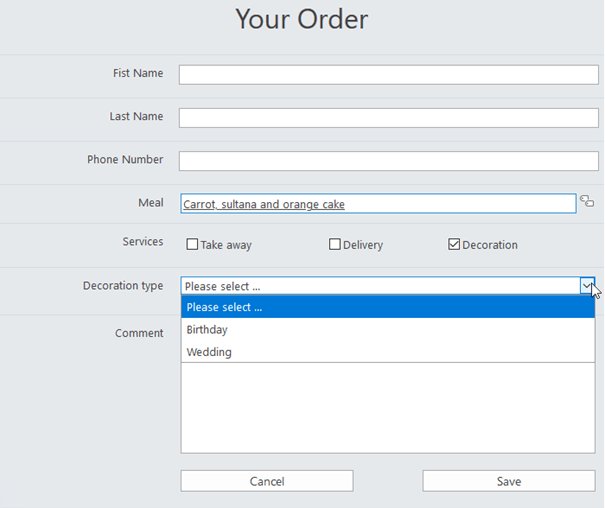
Task: Click the Decoration label text
Action: tap(490, 245)
